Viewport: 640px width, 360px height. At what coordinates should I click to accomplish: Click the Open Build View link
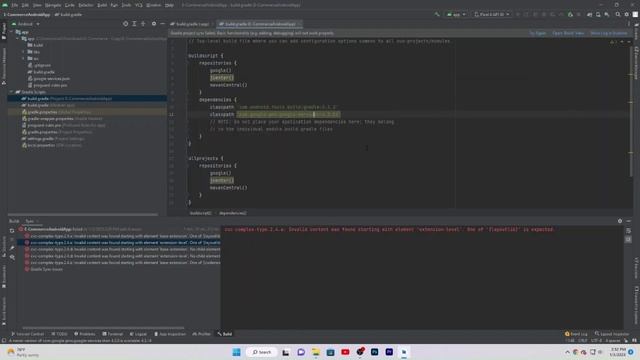pyautogui.click(x=568, y=33)
